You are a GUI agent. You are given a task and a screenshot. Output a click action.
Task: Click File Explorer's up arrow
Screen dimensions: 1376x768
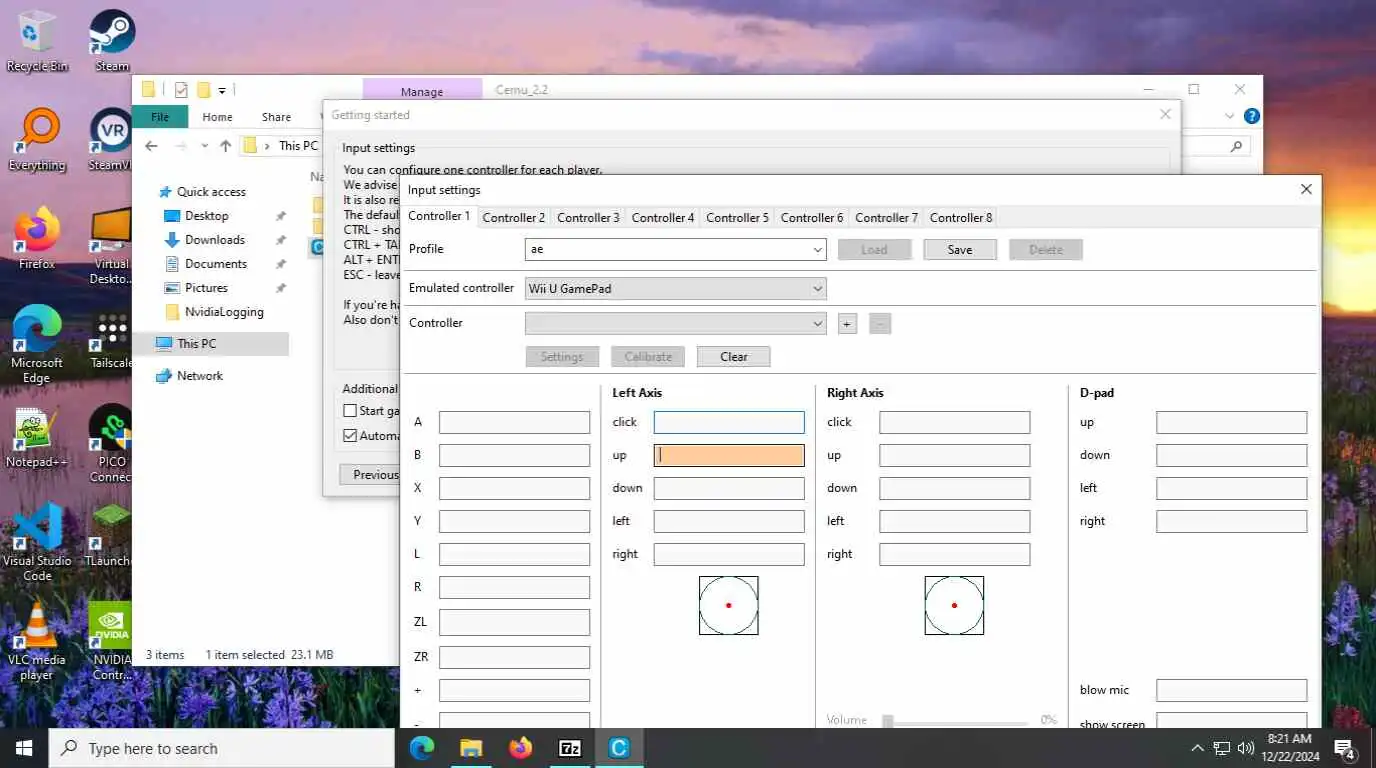225,146
